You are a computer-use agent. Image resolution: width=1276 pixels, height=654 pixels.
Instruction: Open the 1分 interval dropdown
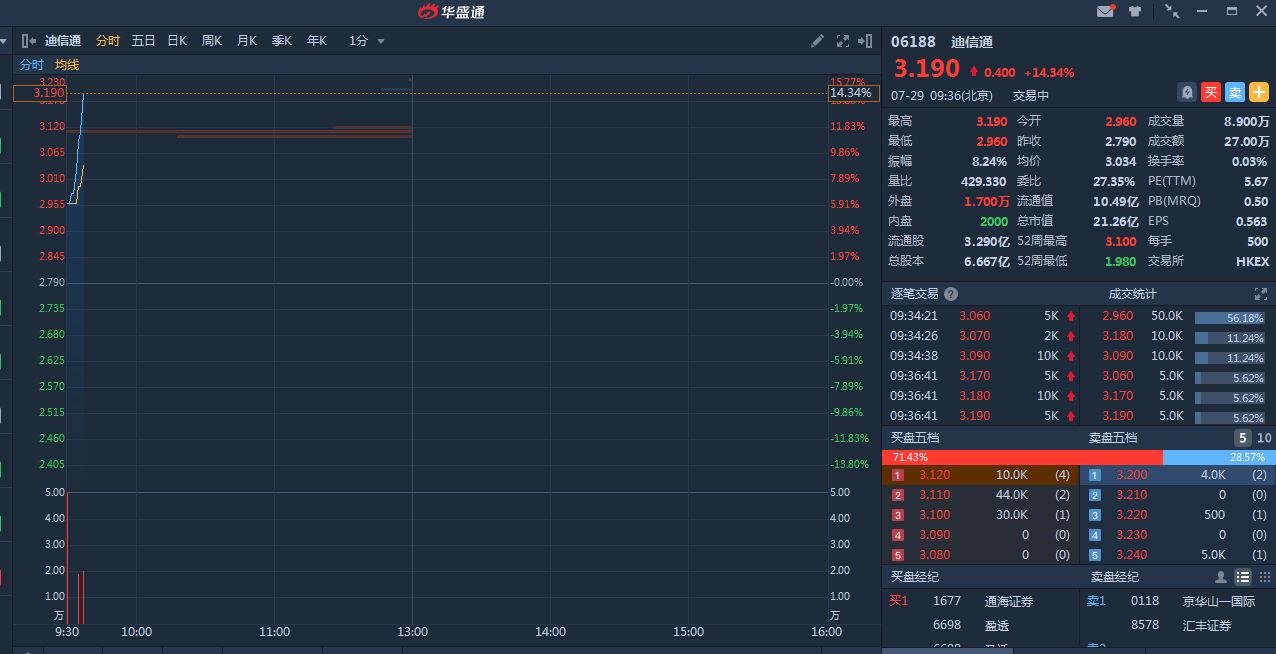[x=366, y=41]
